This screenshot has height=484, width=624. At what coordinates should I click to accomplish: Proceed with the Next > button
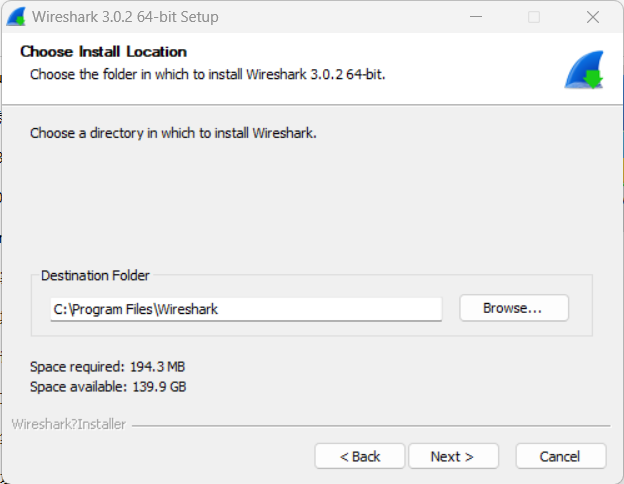[452, 456]
